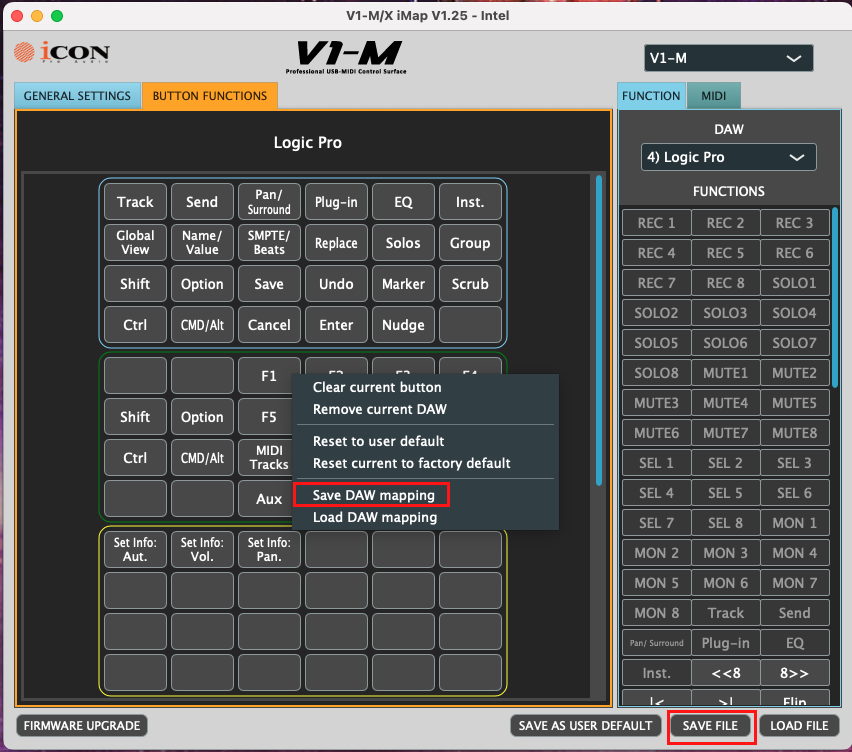Viewport: 852px width, 752px height.
Task: Click the SMPTE/Beats button
Action: click(x=269, y=242)
